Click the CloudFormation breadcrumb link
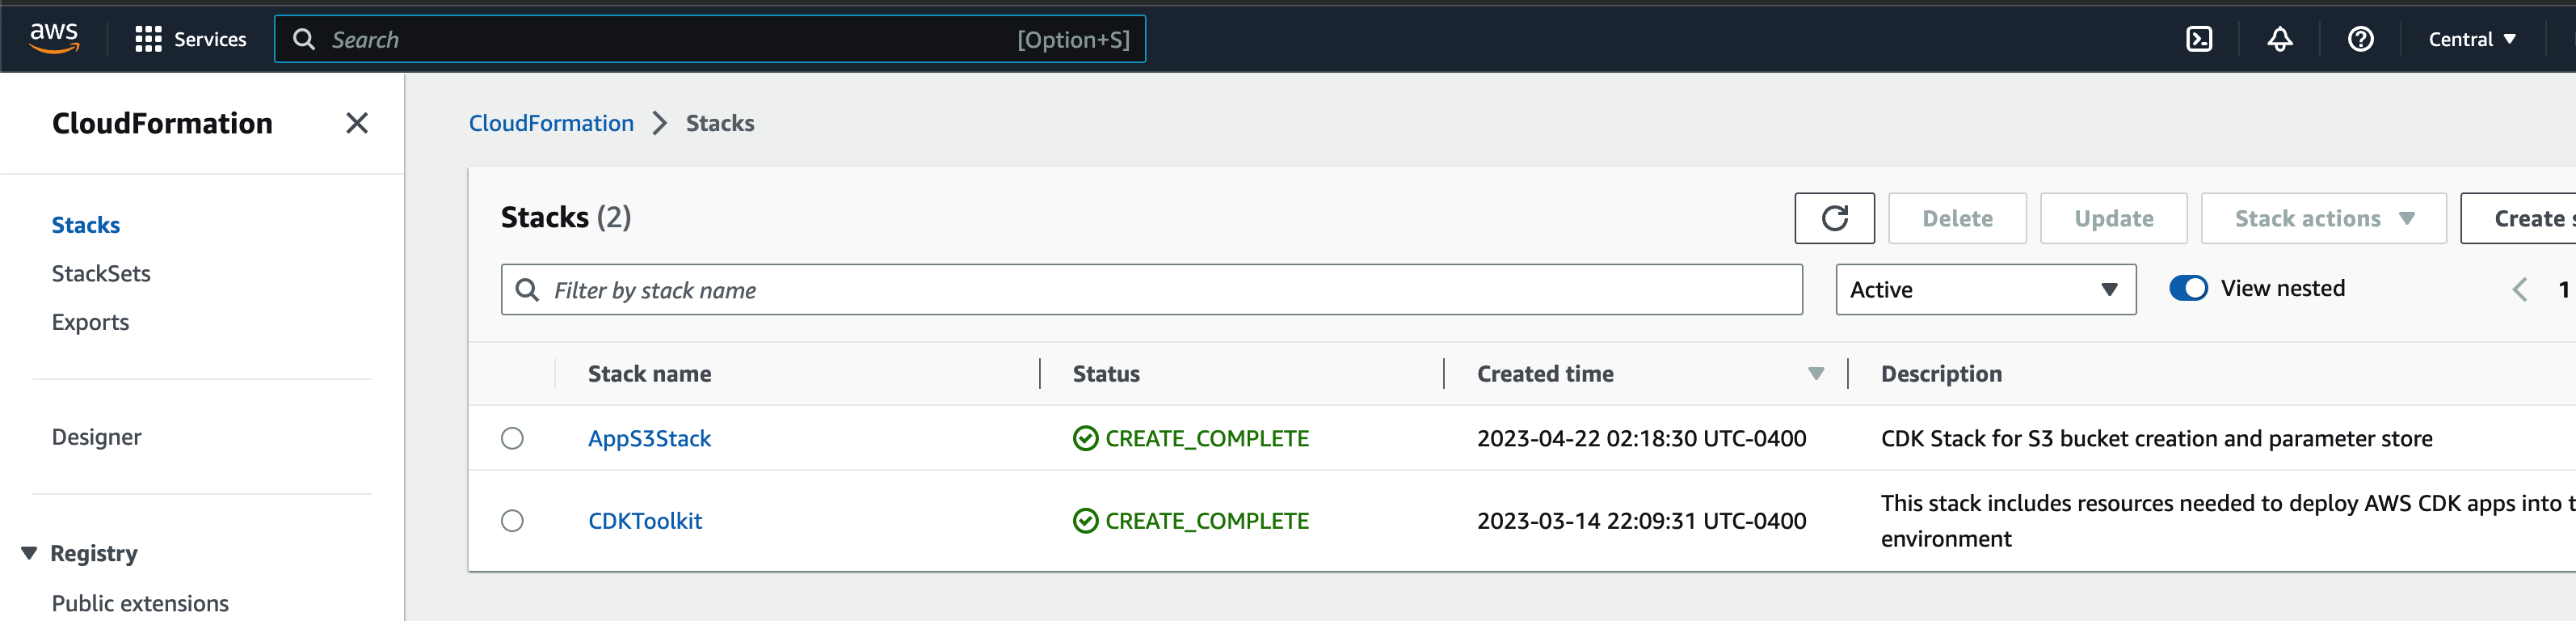2576x621 pixels. [x=551, y=123]
